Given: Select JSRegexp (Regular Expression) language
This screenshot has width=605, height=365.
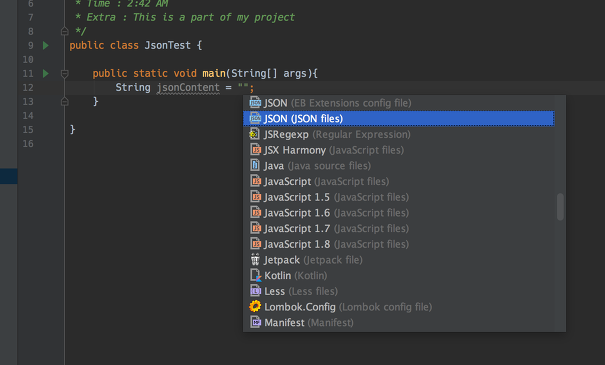Looking at the screenshot, I should click(399, 134).
